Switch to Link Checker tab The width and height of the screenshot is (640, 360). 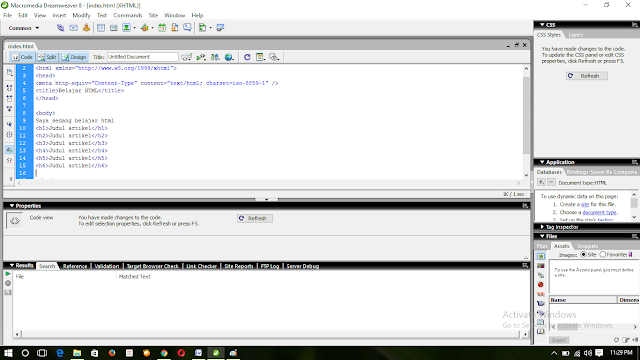click(x=202, y=266)
